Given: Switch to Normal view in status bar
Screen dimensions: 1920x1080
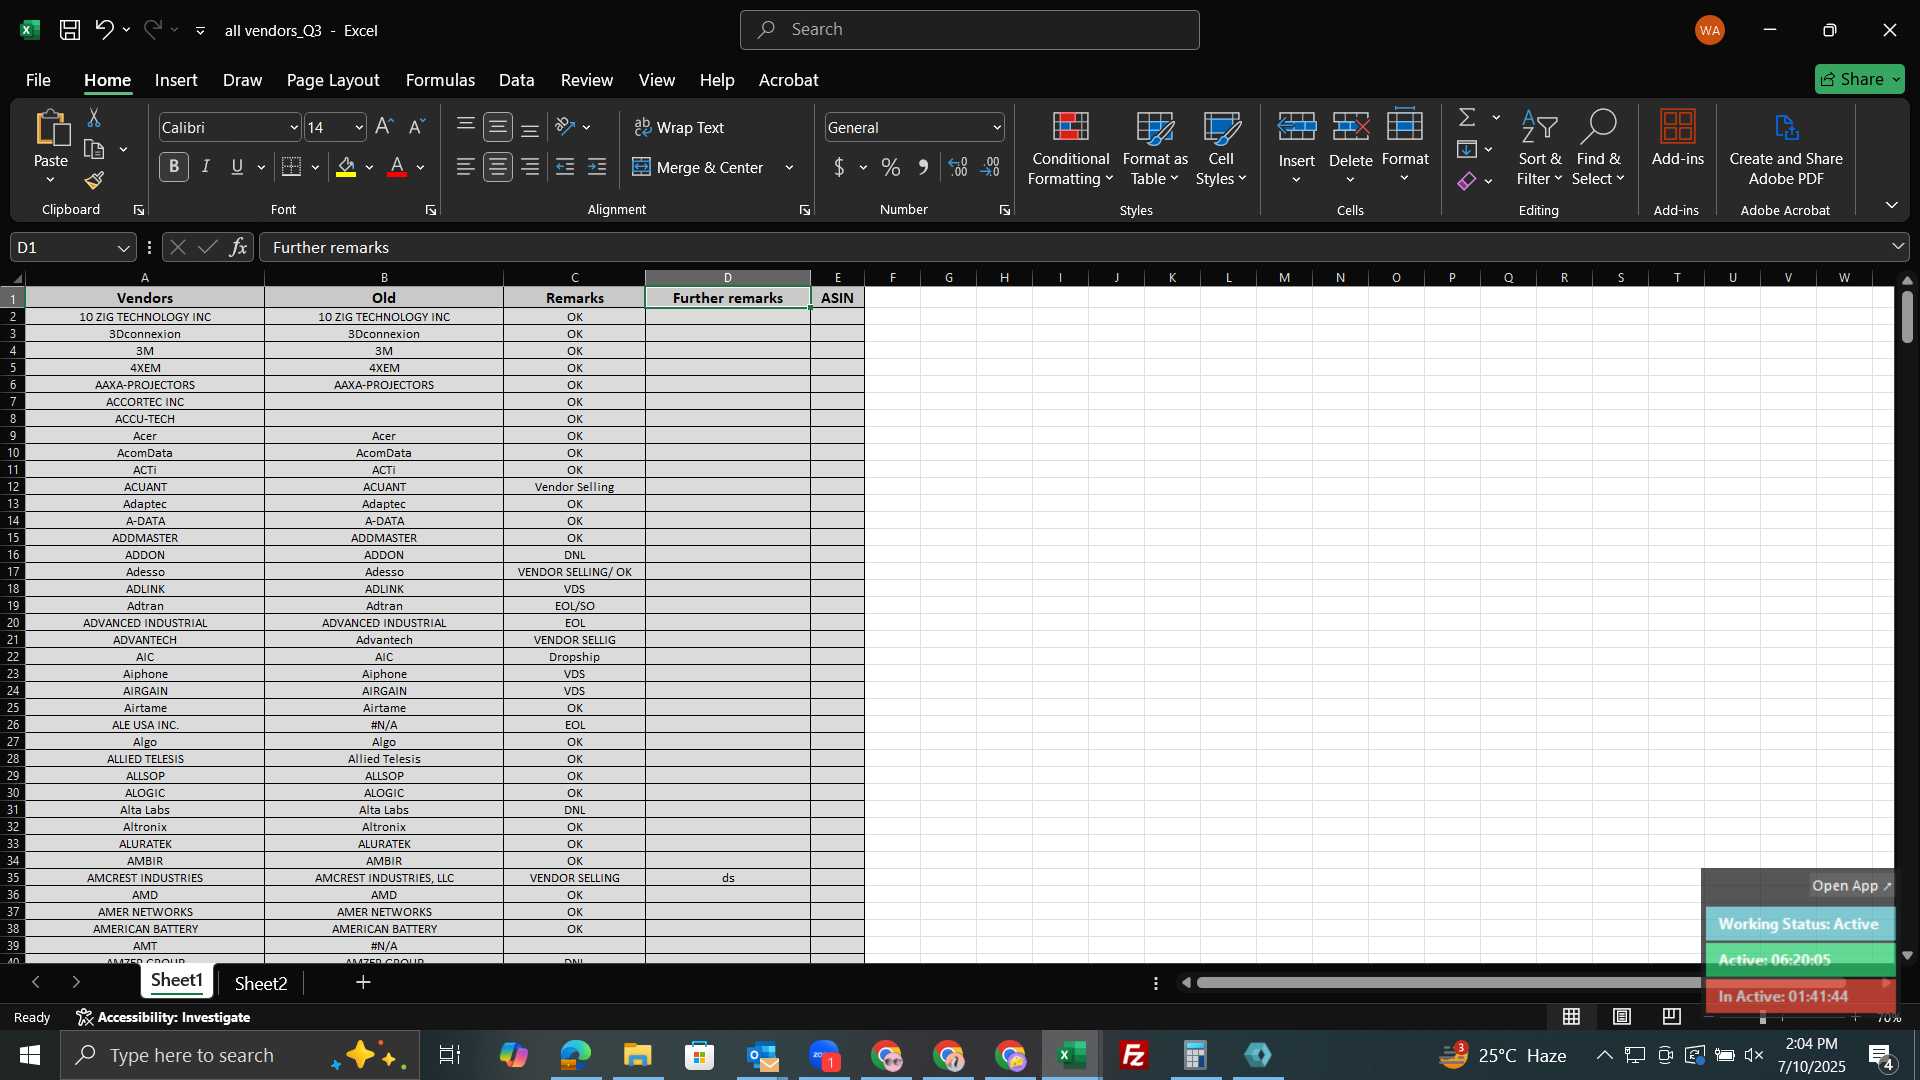Looking at the screenshot, I should pos(1572,1017).
